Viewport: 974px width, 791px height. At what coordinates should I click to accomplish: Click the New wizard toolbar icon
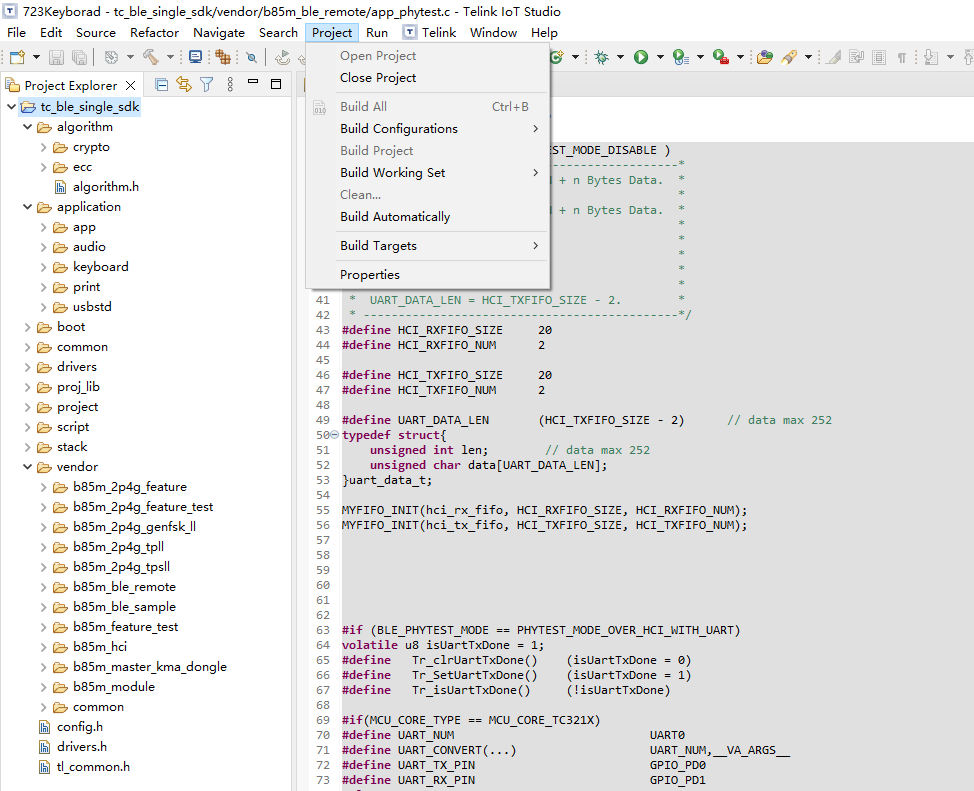[x=17, y=57]
